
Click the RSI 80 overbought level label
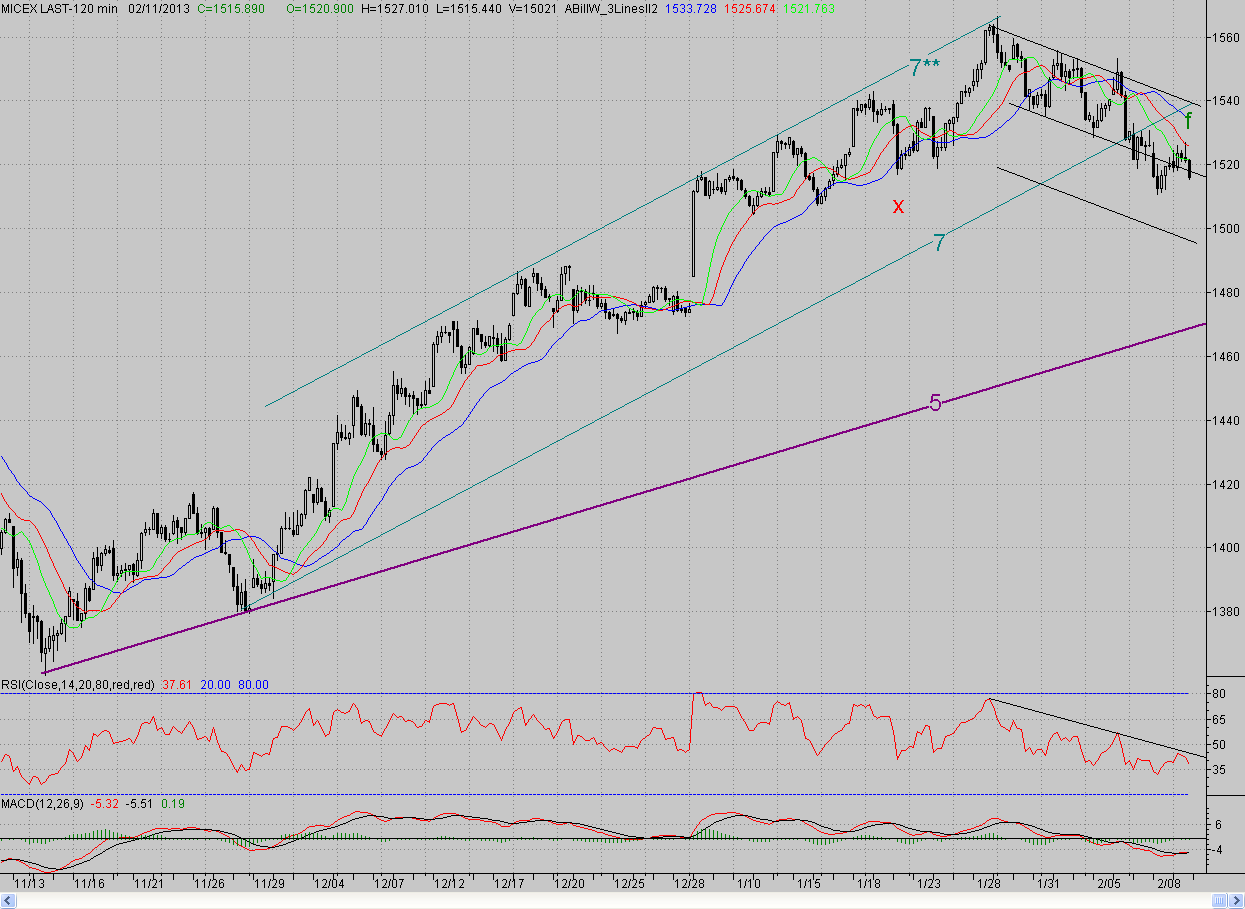tap(1219, 694)
